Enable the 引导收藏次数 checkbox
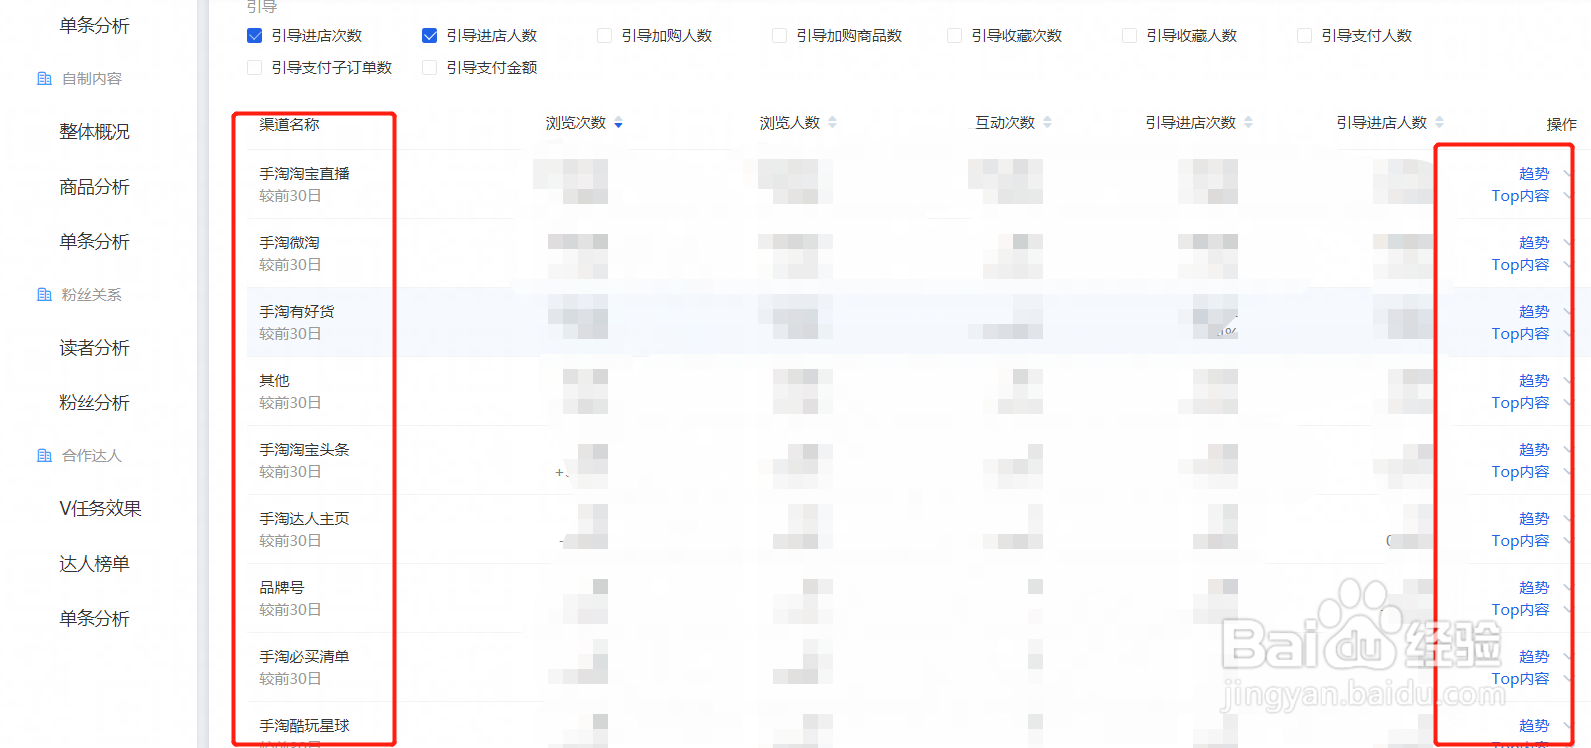 (954, 36)
